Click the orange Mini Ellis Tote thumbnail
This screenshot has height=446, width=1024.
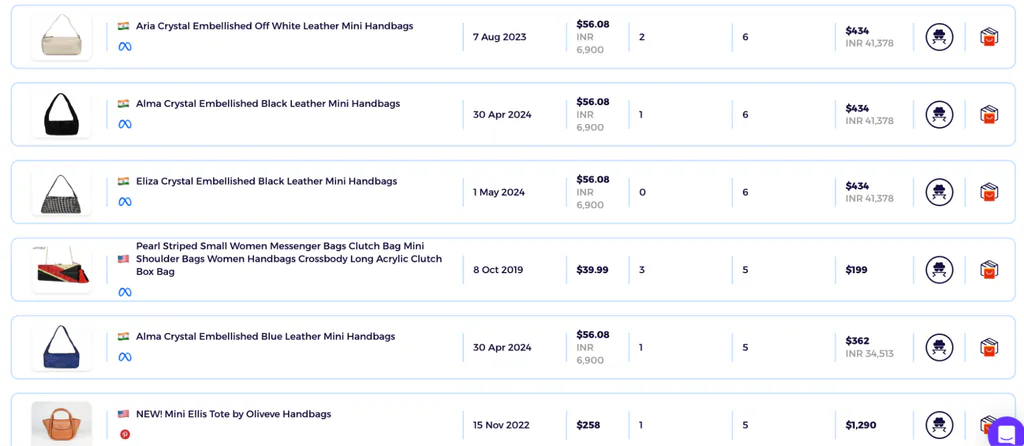[62, 423]
